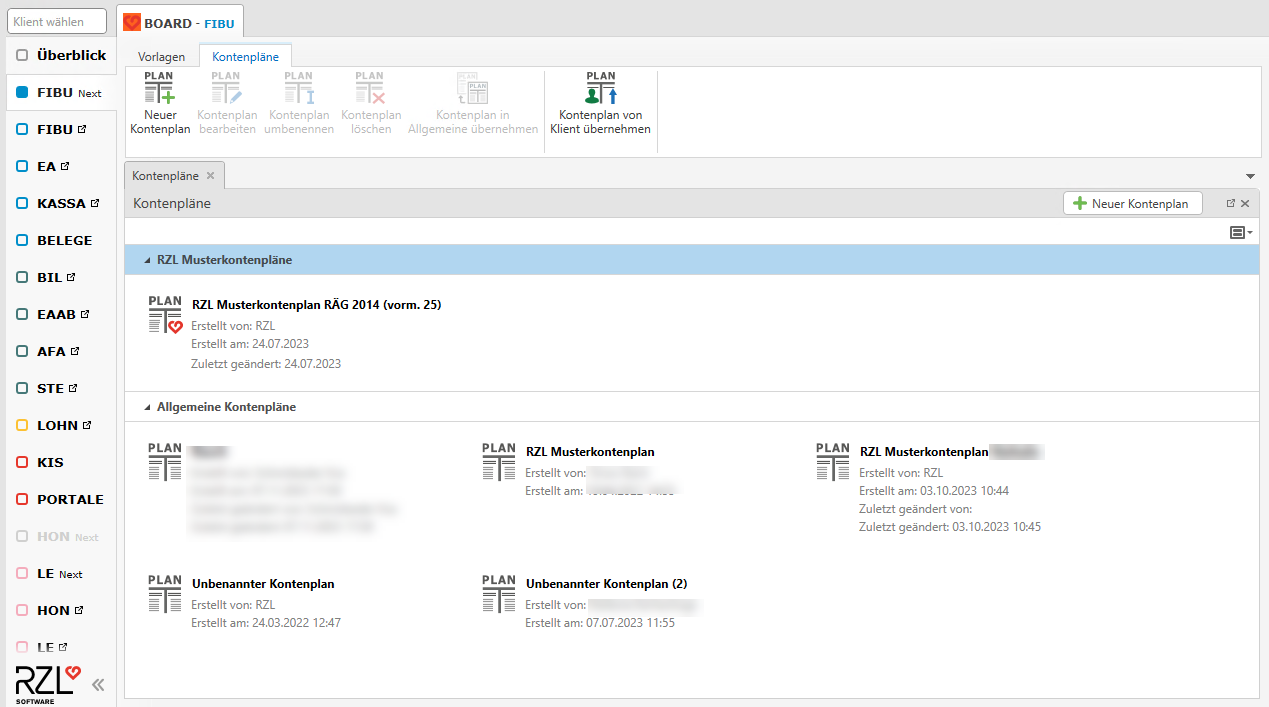Collapse the sidebar using the double chevron

click(x=97, y=684)
